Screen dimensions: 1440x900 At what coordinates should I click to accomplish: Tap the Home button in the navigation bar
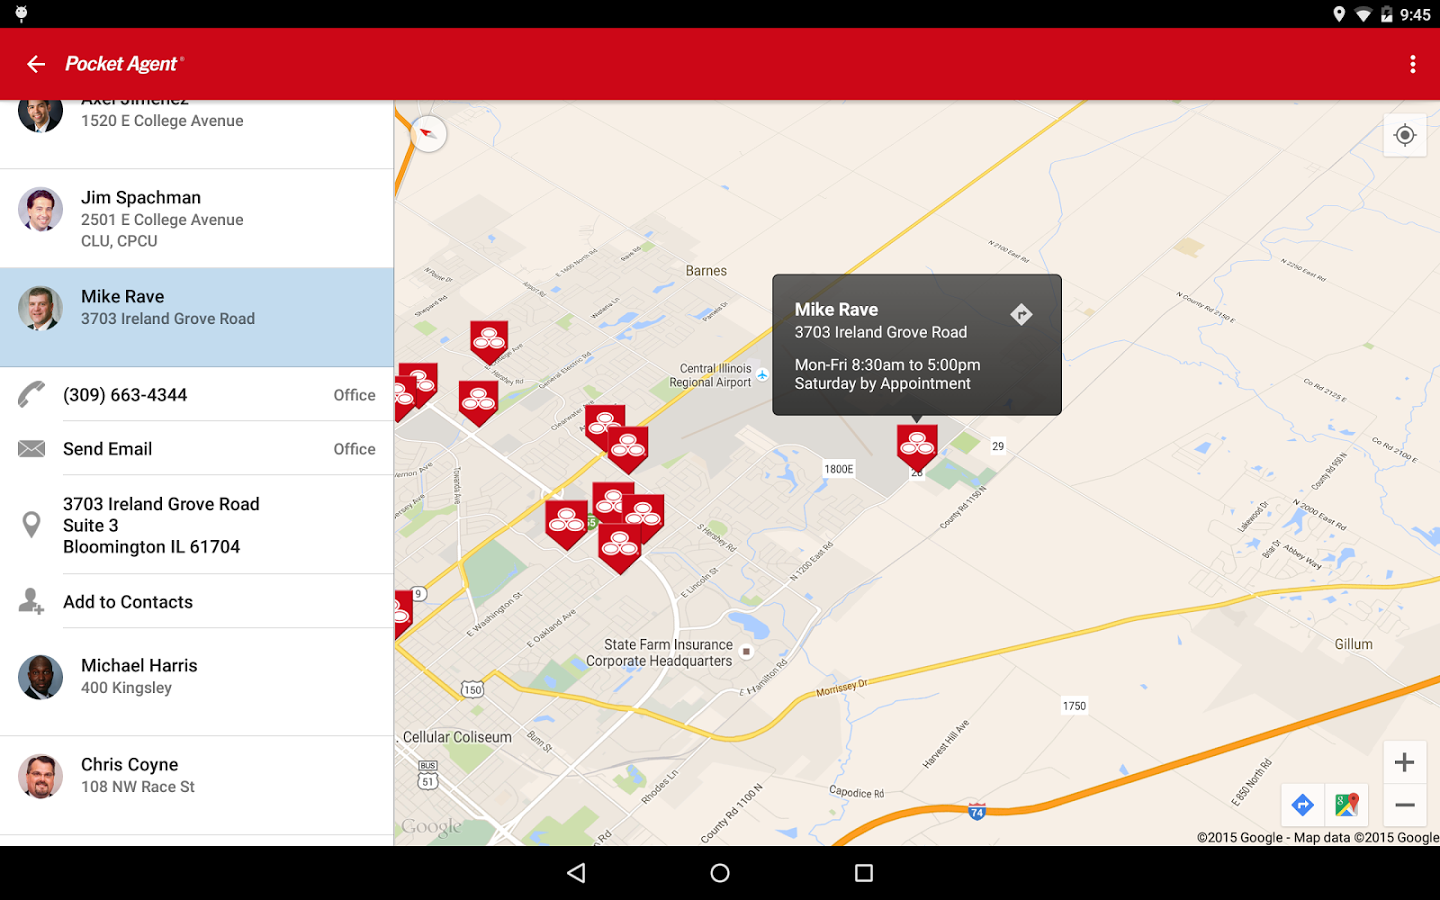pos(719,872)
